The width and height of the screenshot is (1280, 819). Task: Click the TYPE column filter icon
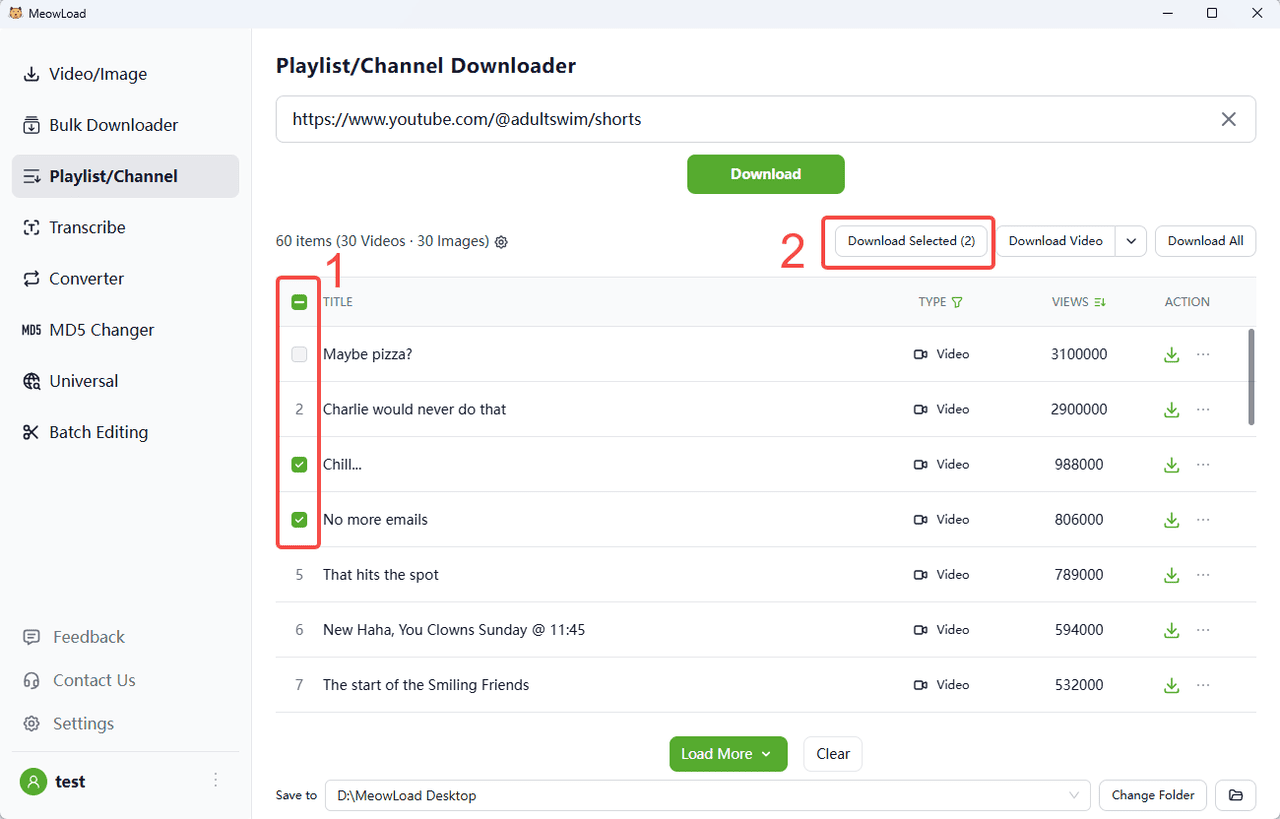pyautogui.click(x=957, y=302)
